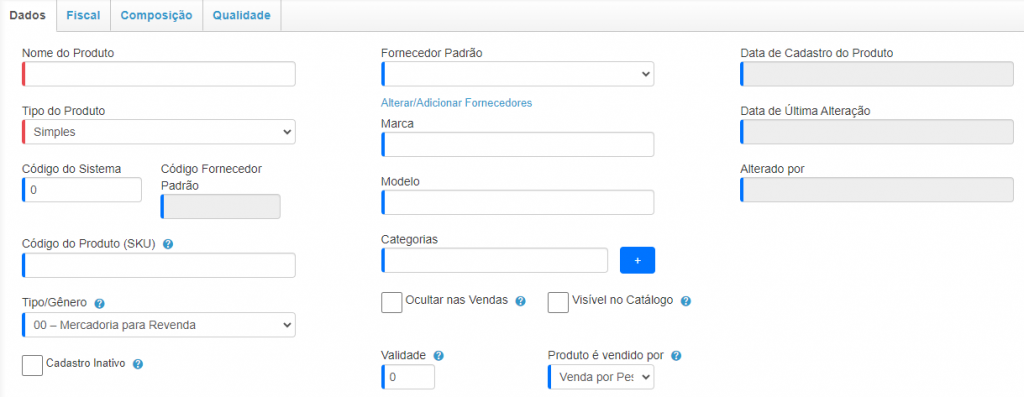Image resolution: width=1024 pixels, height=397 pixels.
Task: Click the Validade number field
Action: [x=408, y=377]
